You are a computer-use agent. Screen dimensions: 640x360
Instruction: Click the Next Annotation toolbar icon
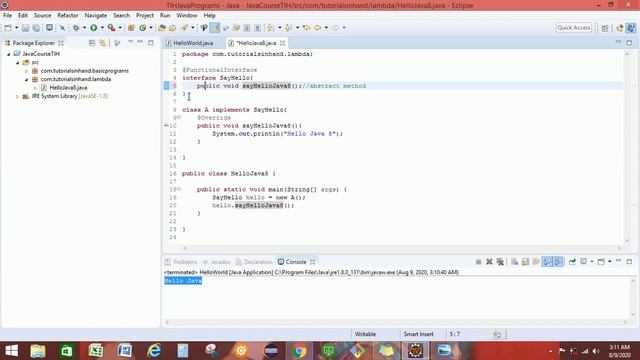point(270,28)
